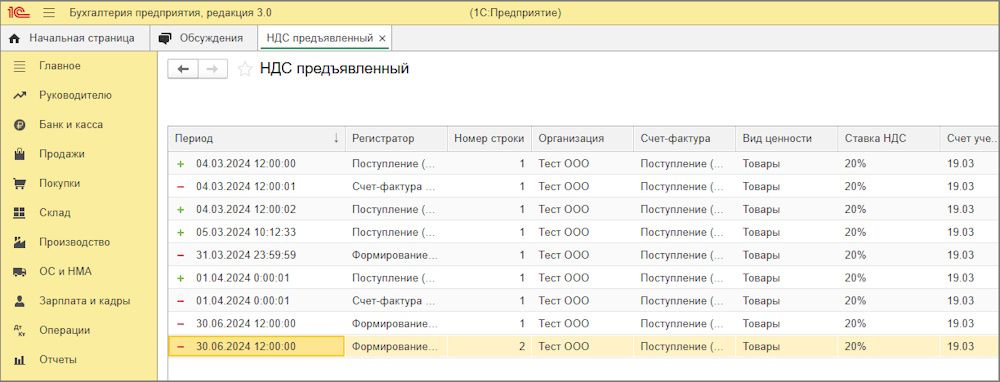The width and height of the screenshot is (1000, 382).
Task: Close the НДС предъявленный tab
Action: 382,39
